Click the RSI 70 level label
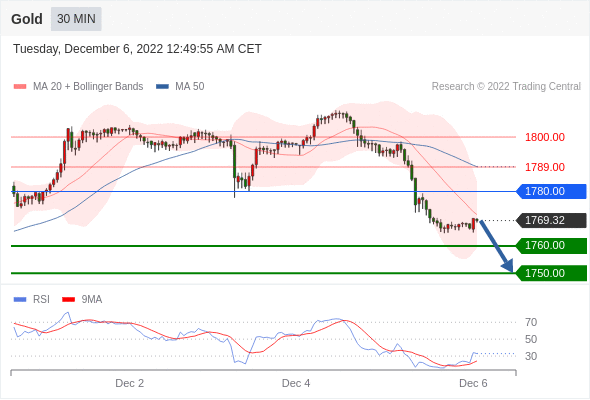590x400 pixels. click(531, 322)
